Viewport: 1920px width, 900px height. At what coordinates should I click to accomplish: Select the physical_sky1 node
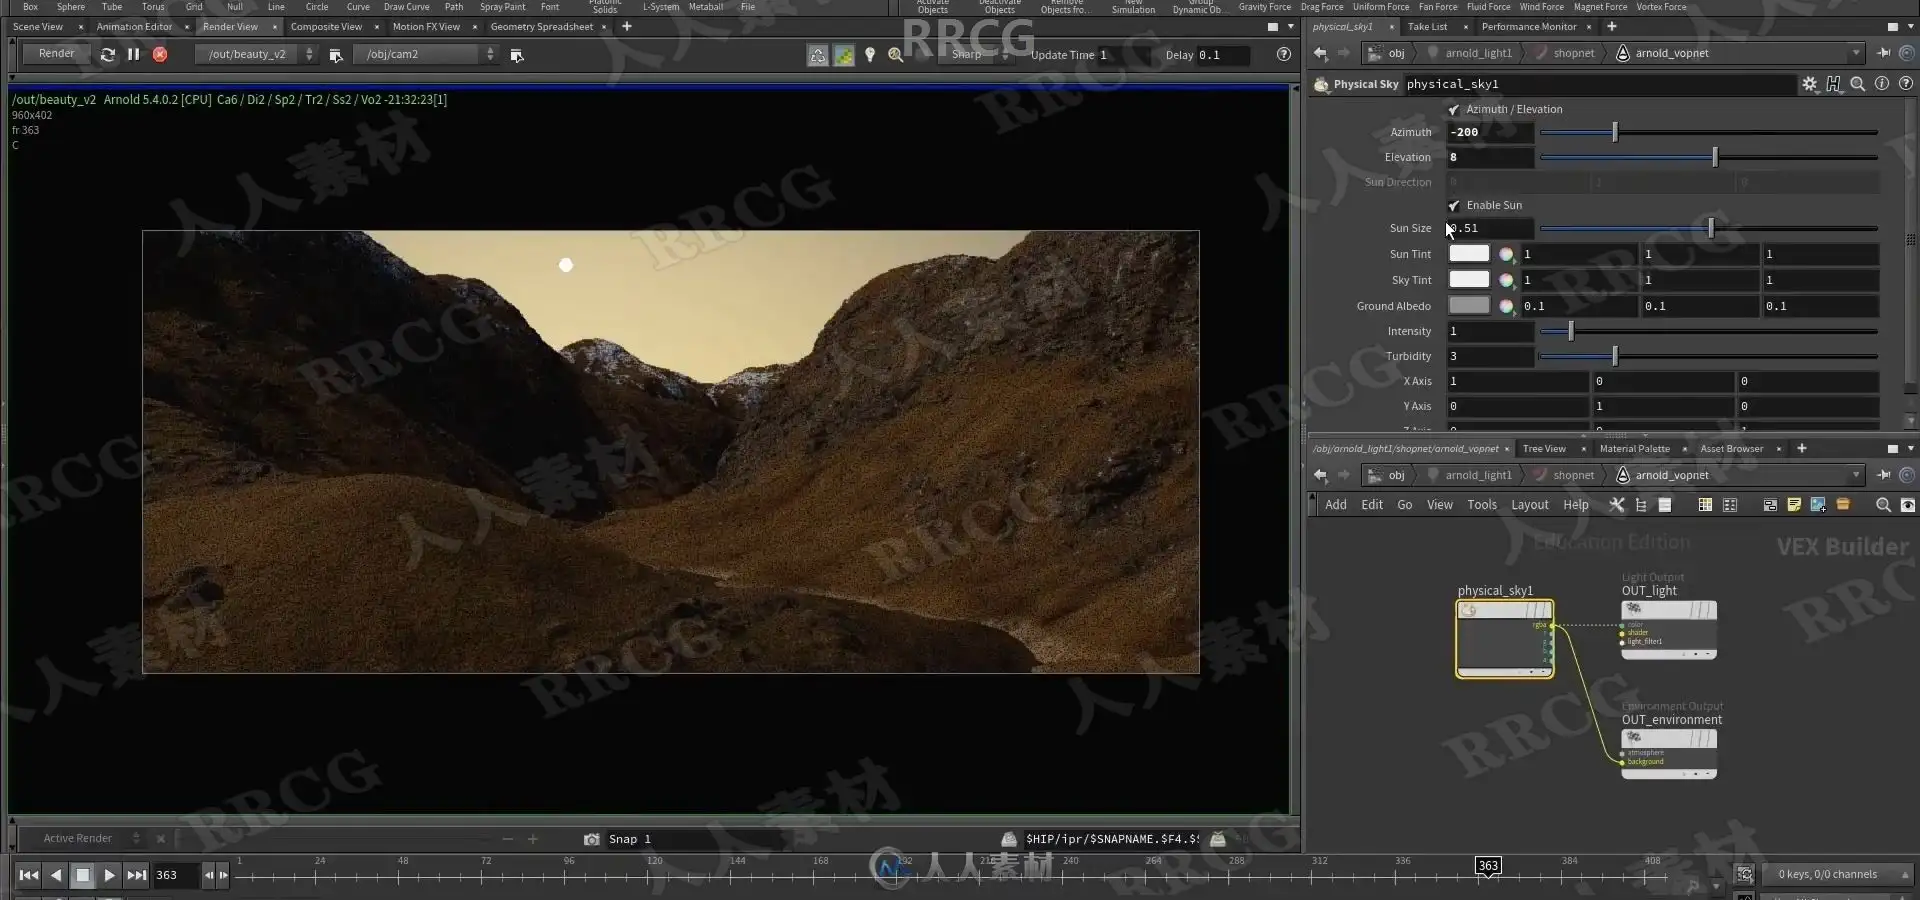[1505, 639]
